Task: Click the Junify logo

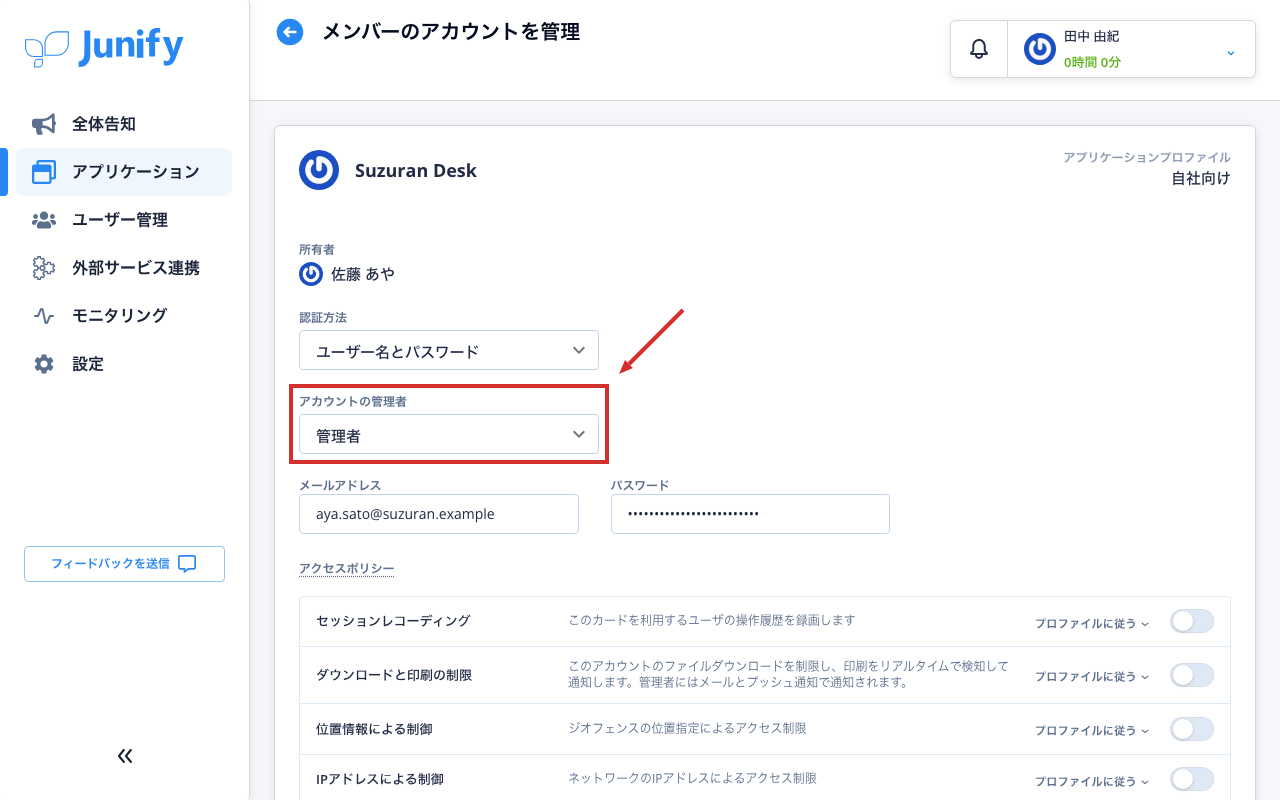Action: click(x=104, y=47)
